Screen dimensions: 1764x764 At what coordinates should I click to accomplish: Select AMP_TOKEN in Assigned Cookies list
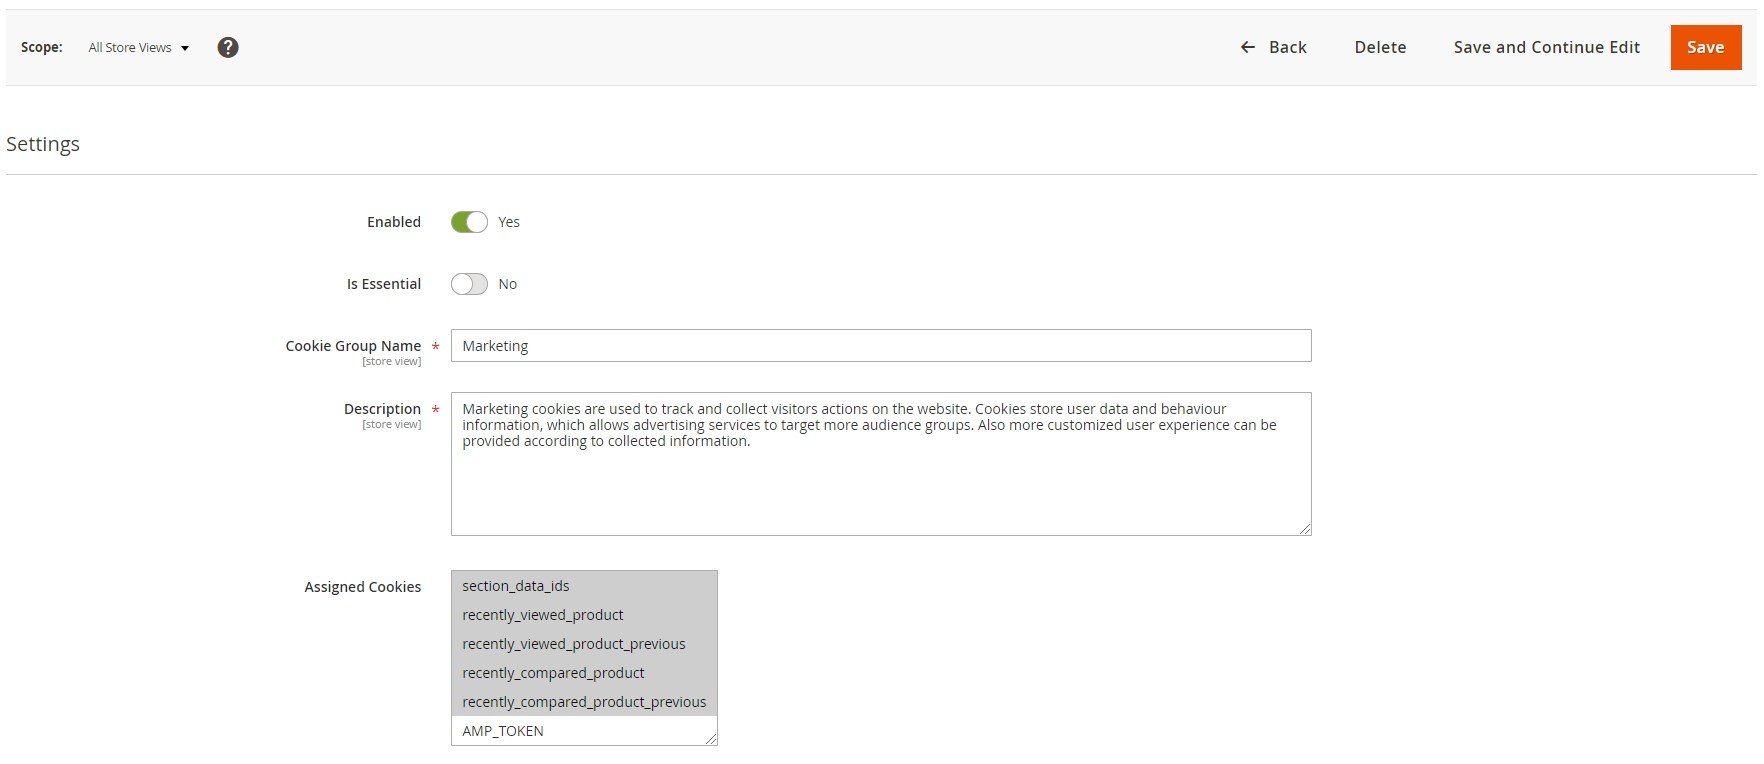point(584,731)
